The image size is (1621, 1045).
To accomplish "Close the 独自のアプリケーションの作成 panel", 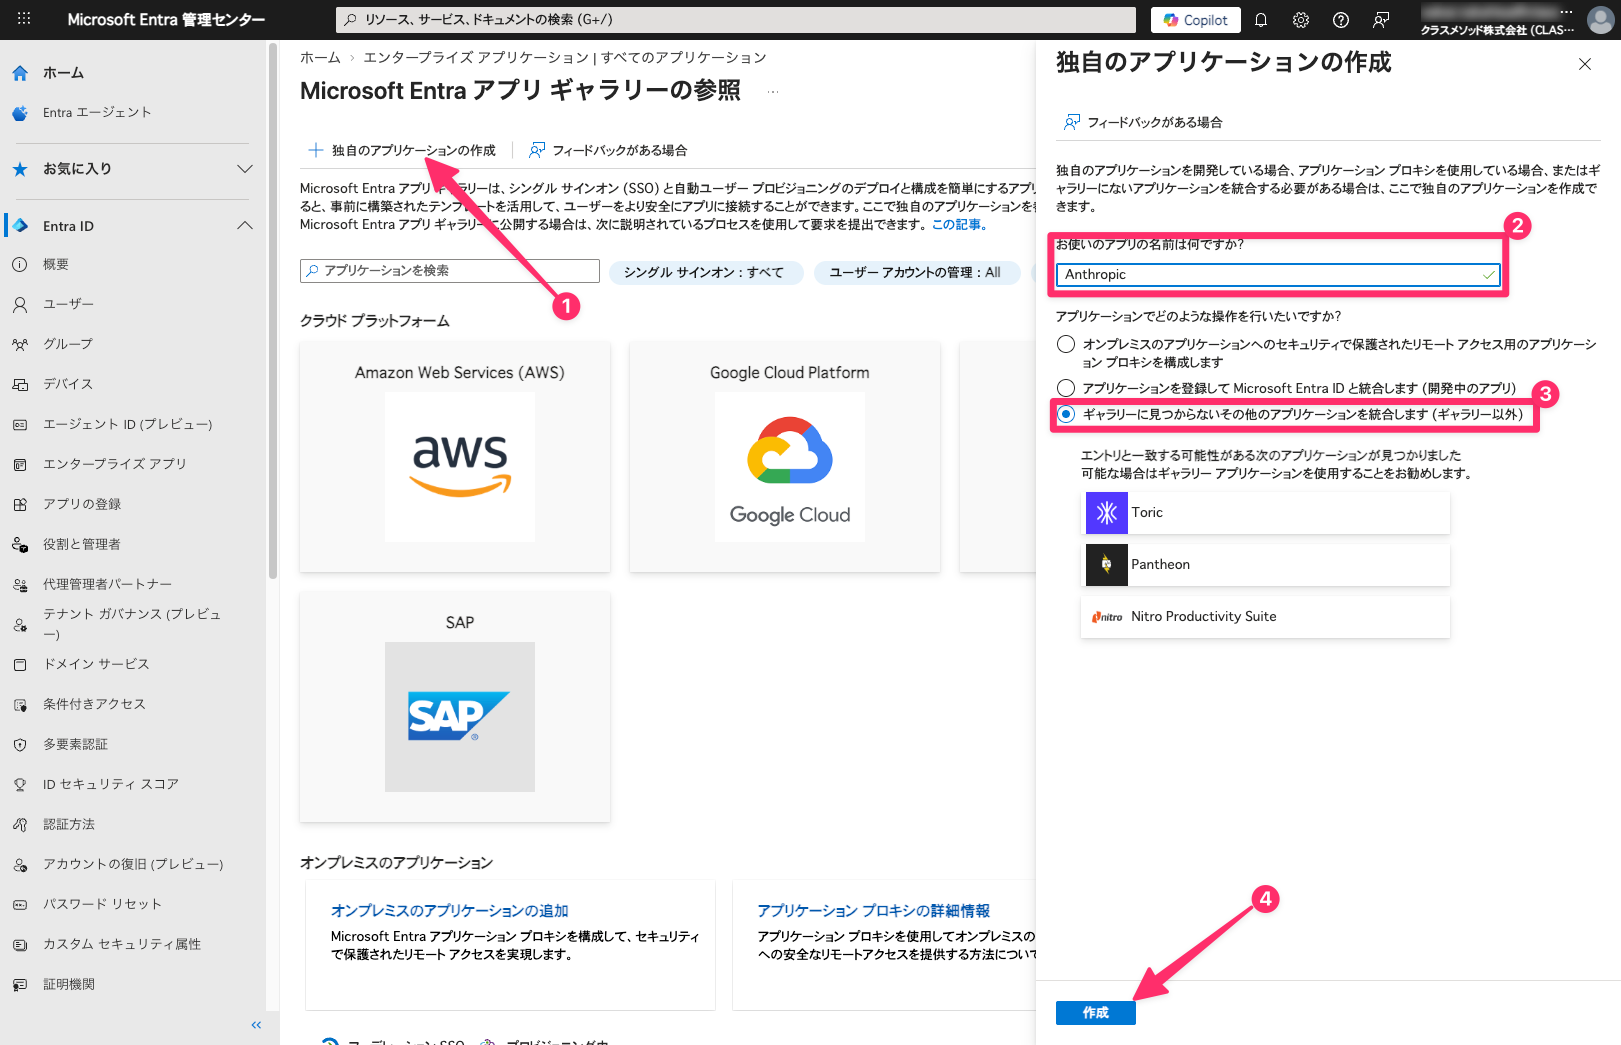I will tap(1585, 64).
